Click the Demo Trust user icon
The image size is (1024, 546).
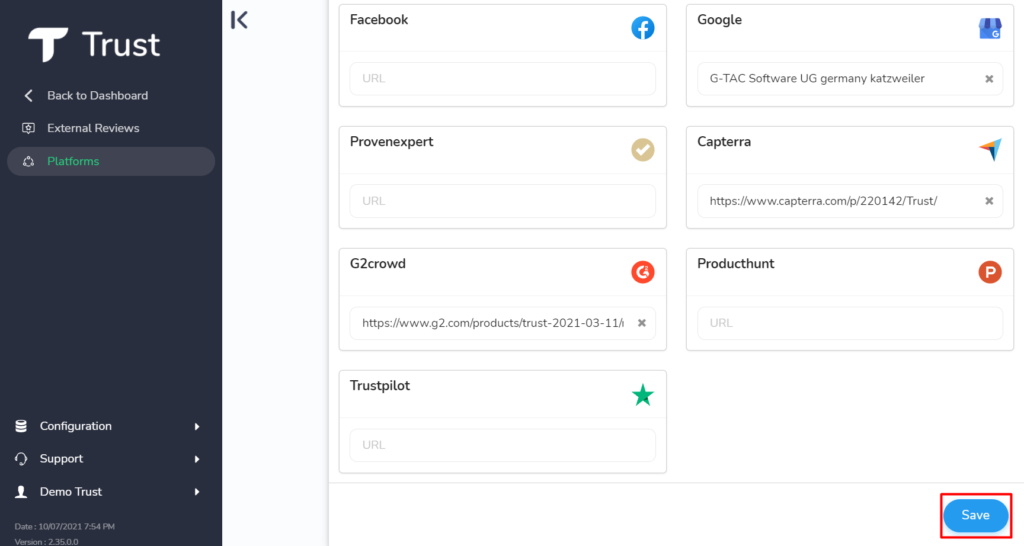point(21,492)
